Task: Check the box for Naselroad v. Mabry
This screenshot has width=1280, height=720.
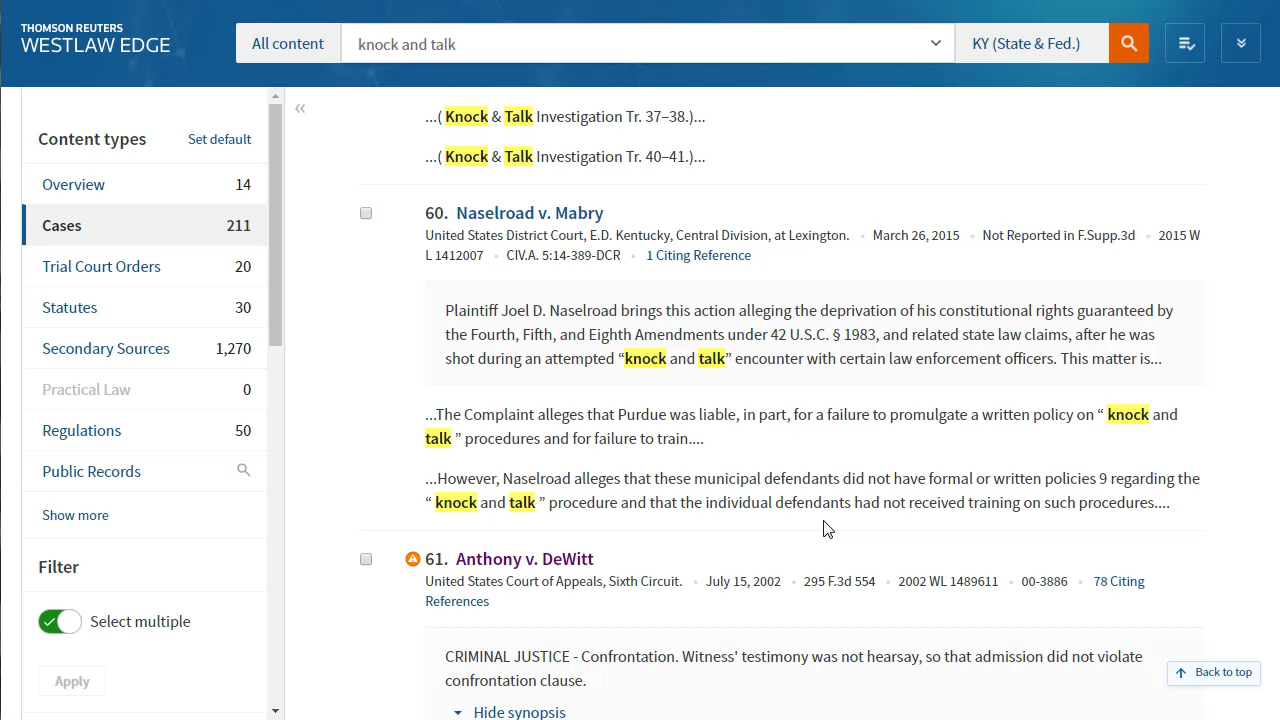Action: 366,213
